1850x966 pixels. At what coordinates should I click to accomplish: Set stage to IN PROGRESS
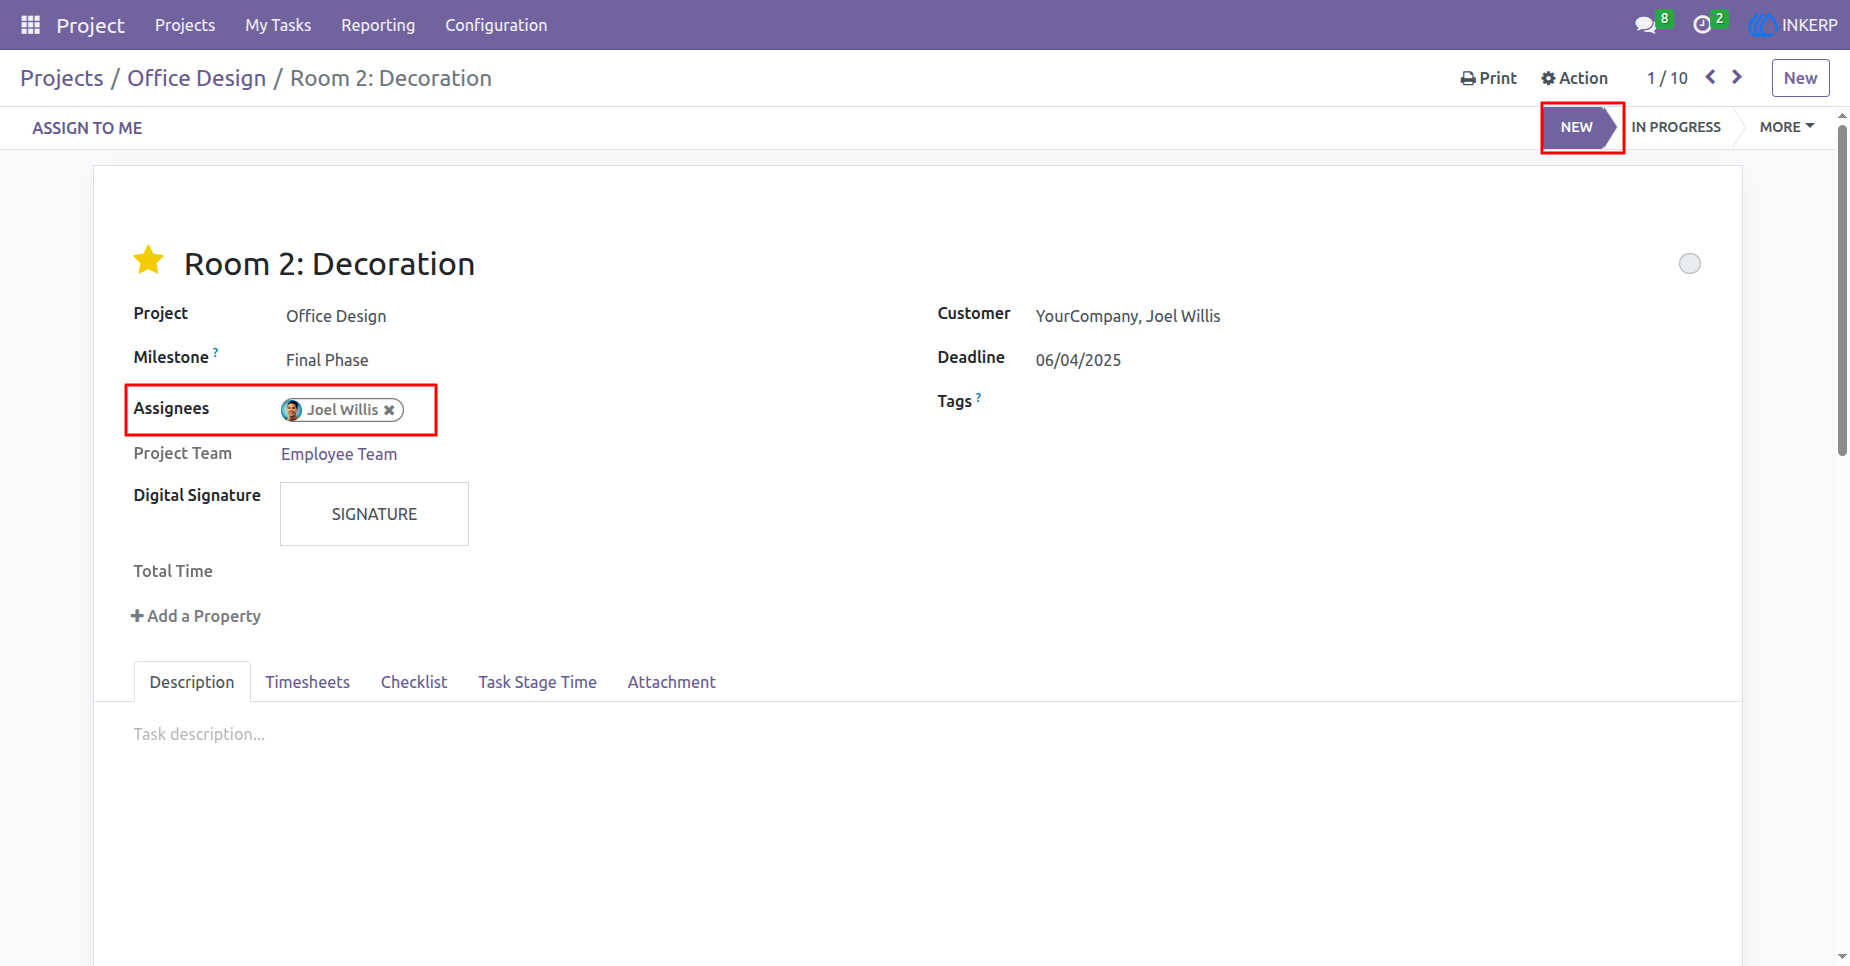coord(1676,127)
